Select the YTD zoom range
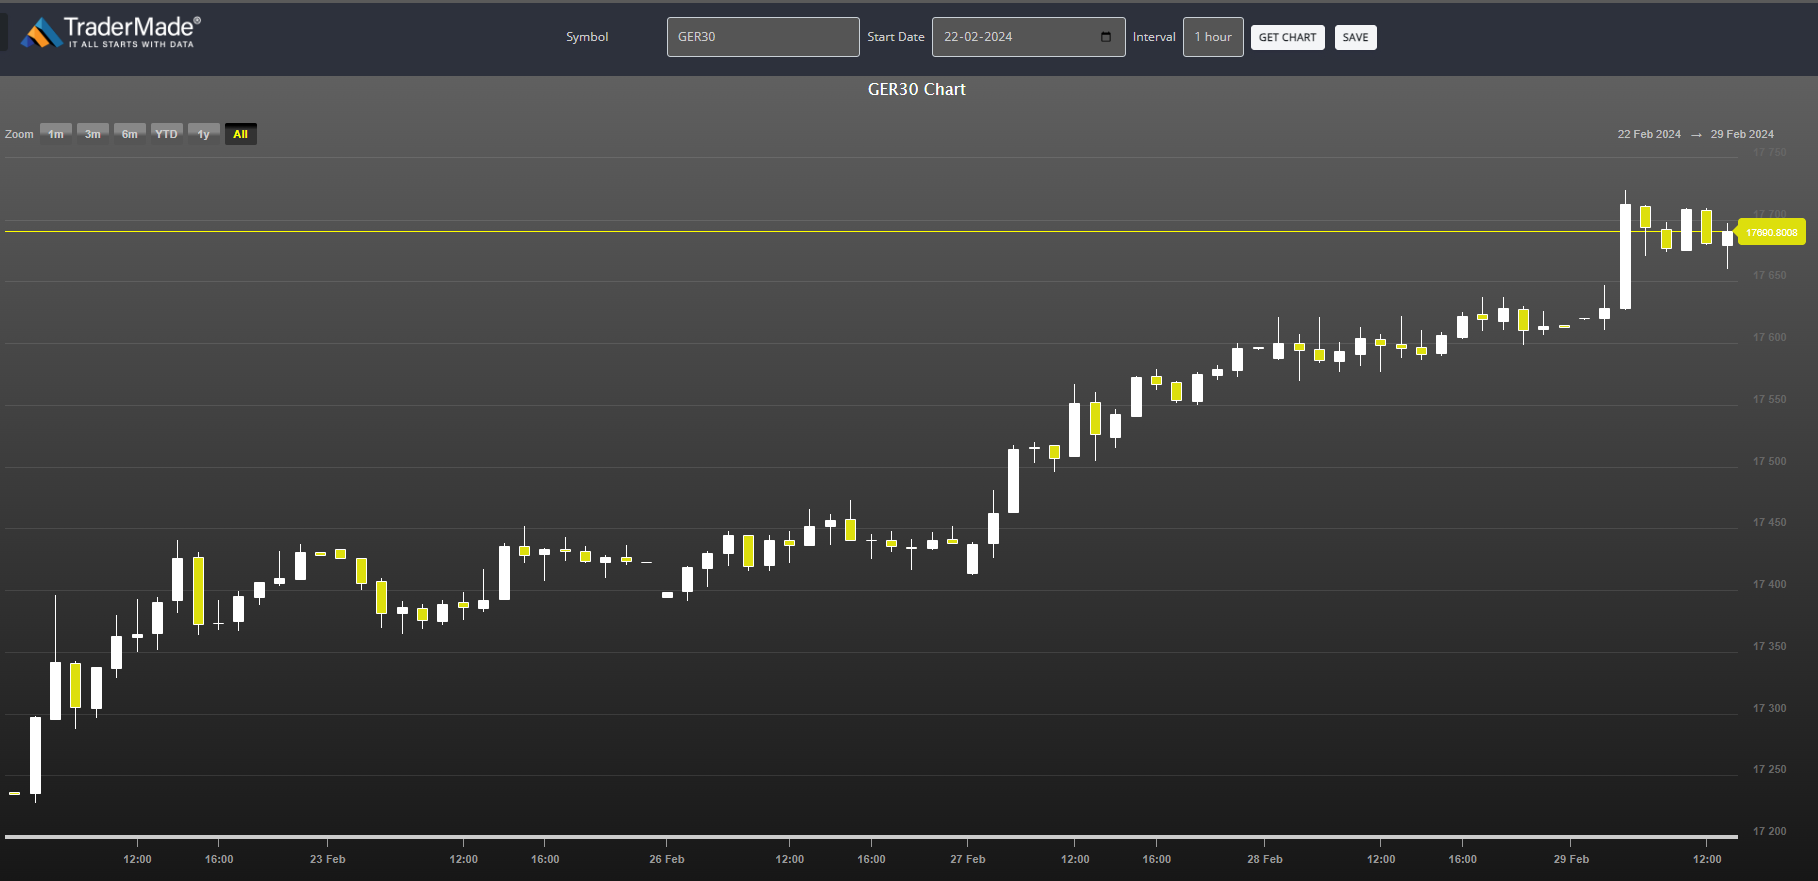This screenshot has width=1818, height=881. point(167,134)
